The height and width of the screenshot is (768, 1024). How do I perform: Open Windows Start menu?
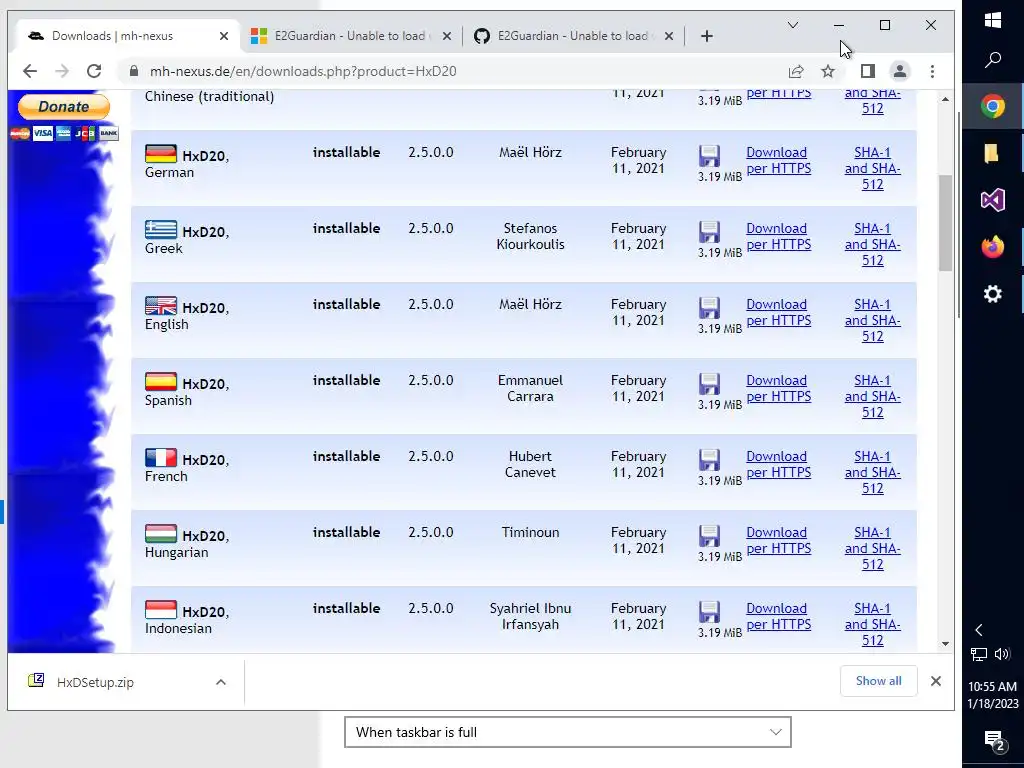coord(993,20)
